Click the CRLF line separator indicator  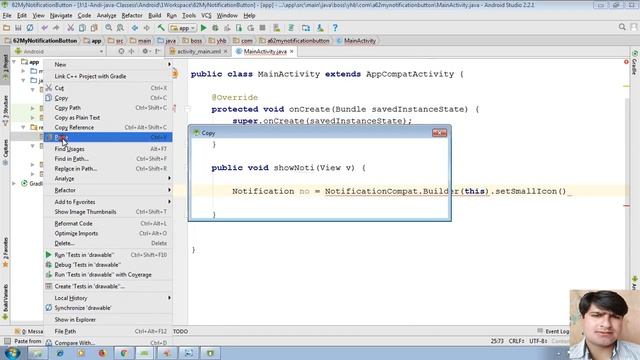click(516, 341)
